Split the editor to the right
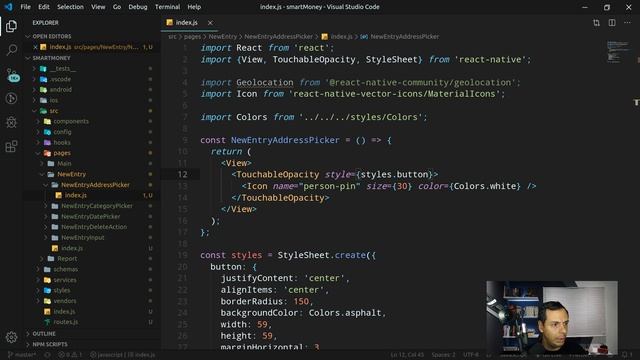 tap(612, 23)
